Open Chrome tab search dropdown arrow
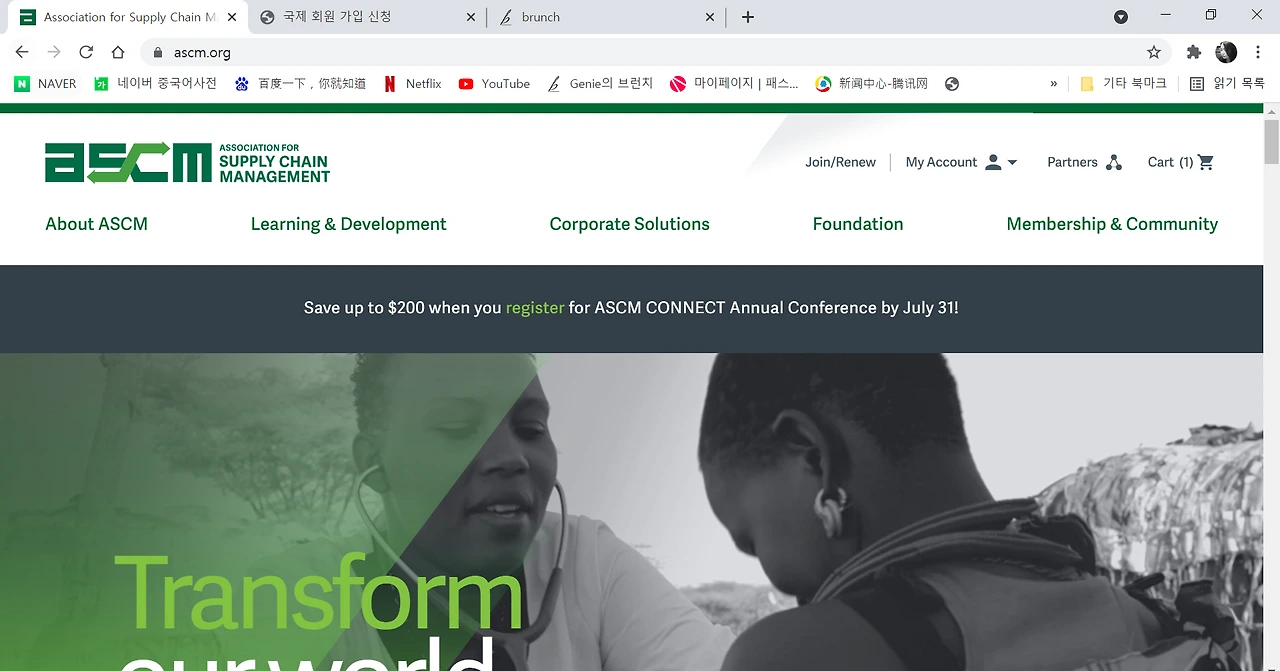The width and height of the screenshot is (1280, 671). (x=1121, y=17)
